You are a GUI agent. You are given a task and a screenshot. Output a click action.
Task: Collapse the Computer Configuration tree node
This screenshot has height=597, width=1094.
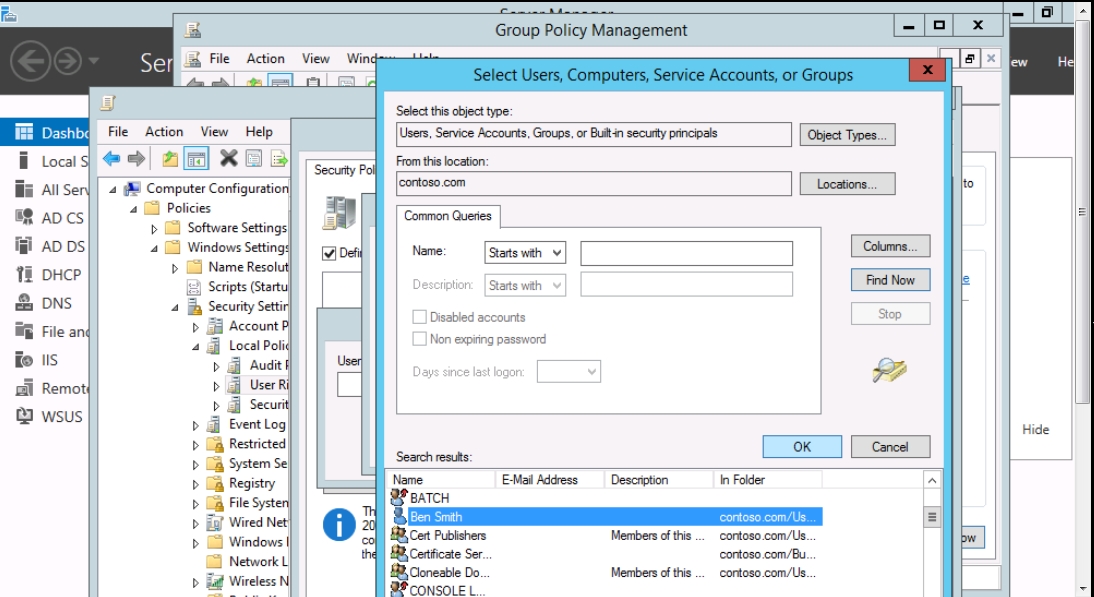(113, 189)
